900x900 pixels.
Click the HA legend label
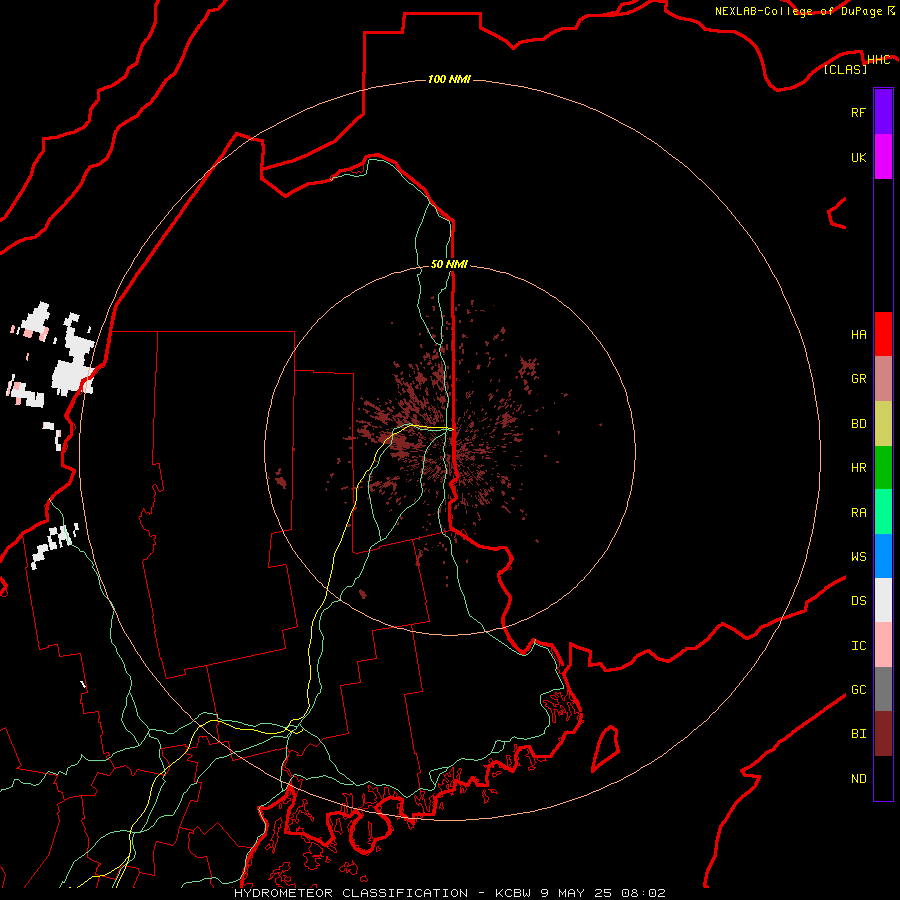click(858, 335)
